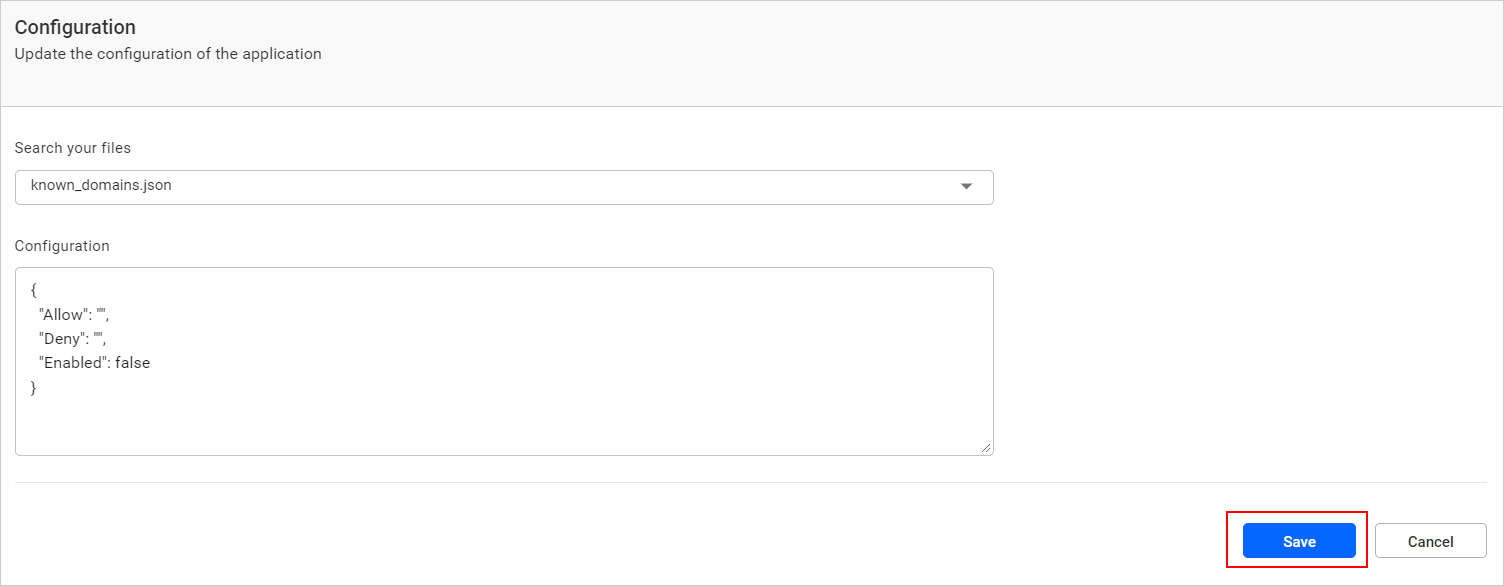
Task: Click inside the Configuration JSON editor
Action: (500, 420)
